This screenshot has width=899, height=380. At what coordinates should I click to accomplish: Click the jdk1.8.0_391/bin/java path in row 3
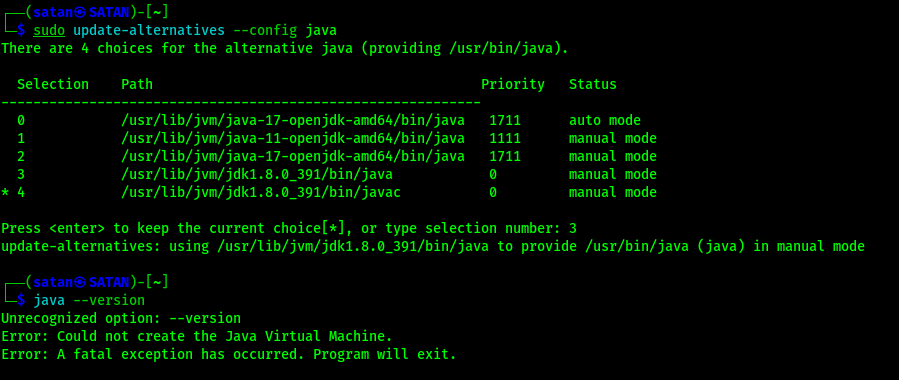[x=256, y=175]
